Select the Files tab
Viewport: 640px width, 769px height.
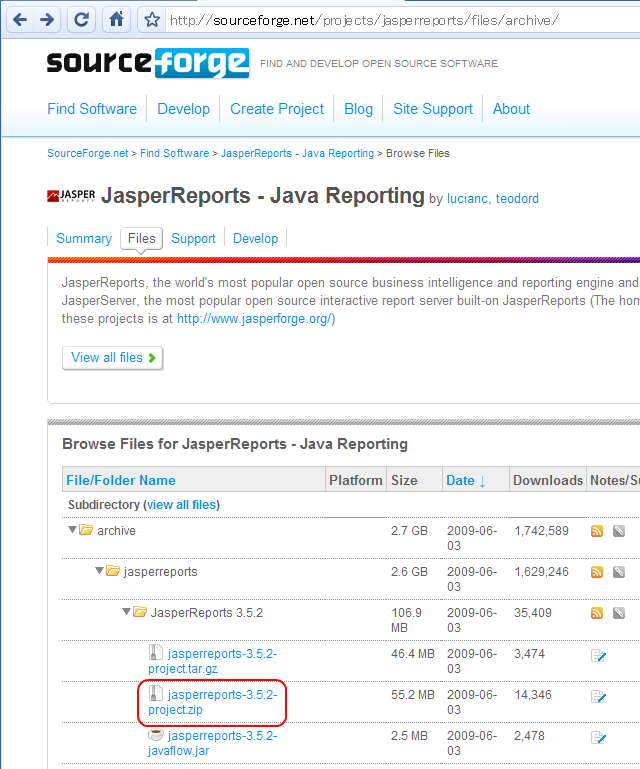click(x=141, y=238)
